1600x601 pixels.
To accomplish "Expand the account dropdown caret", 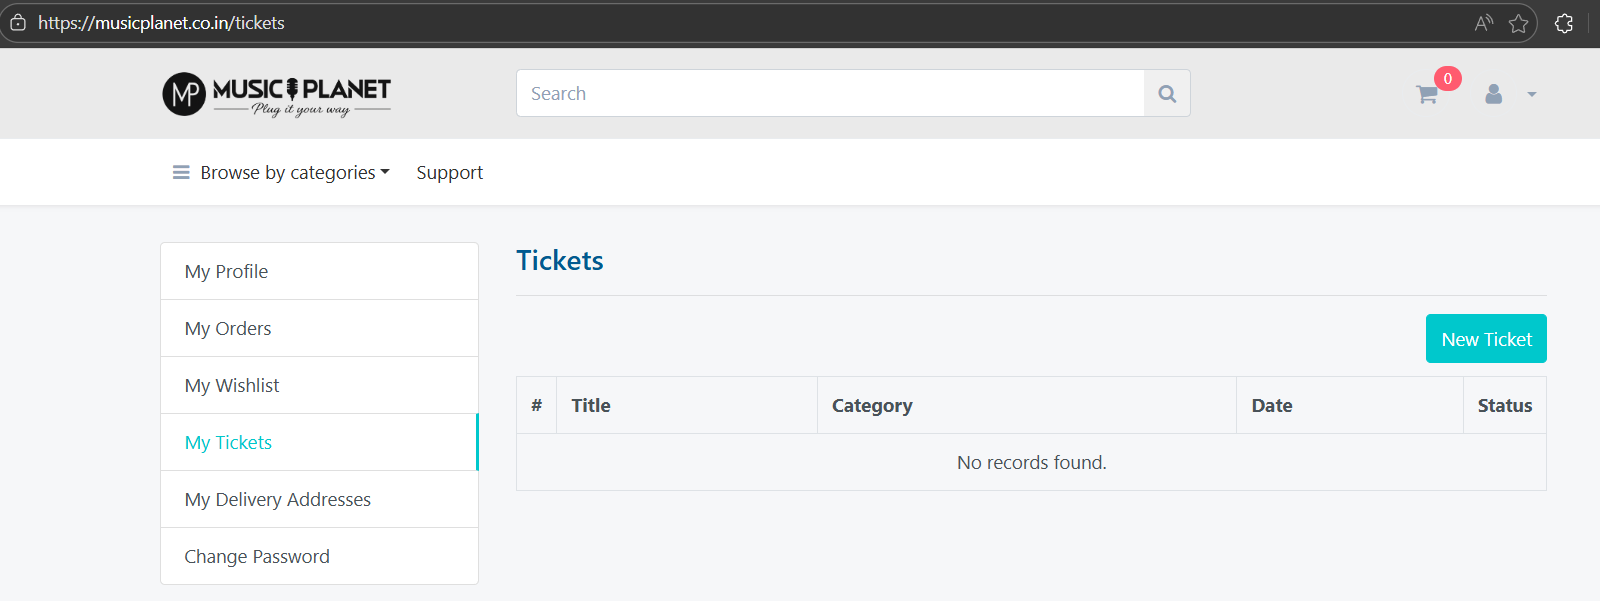I will (1531, 95).
